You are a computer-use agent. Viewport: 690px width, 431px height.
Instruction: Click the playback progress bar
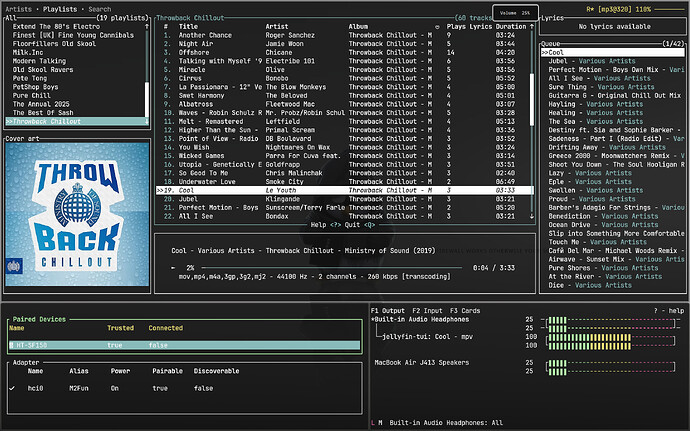[331, 268]
